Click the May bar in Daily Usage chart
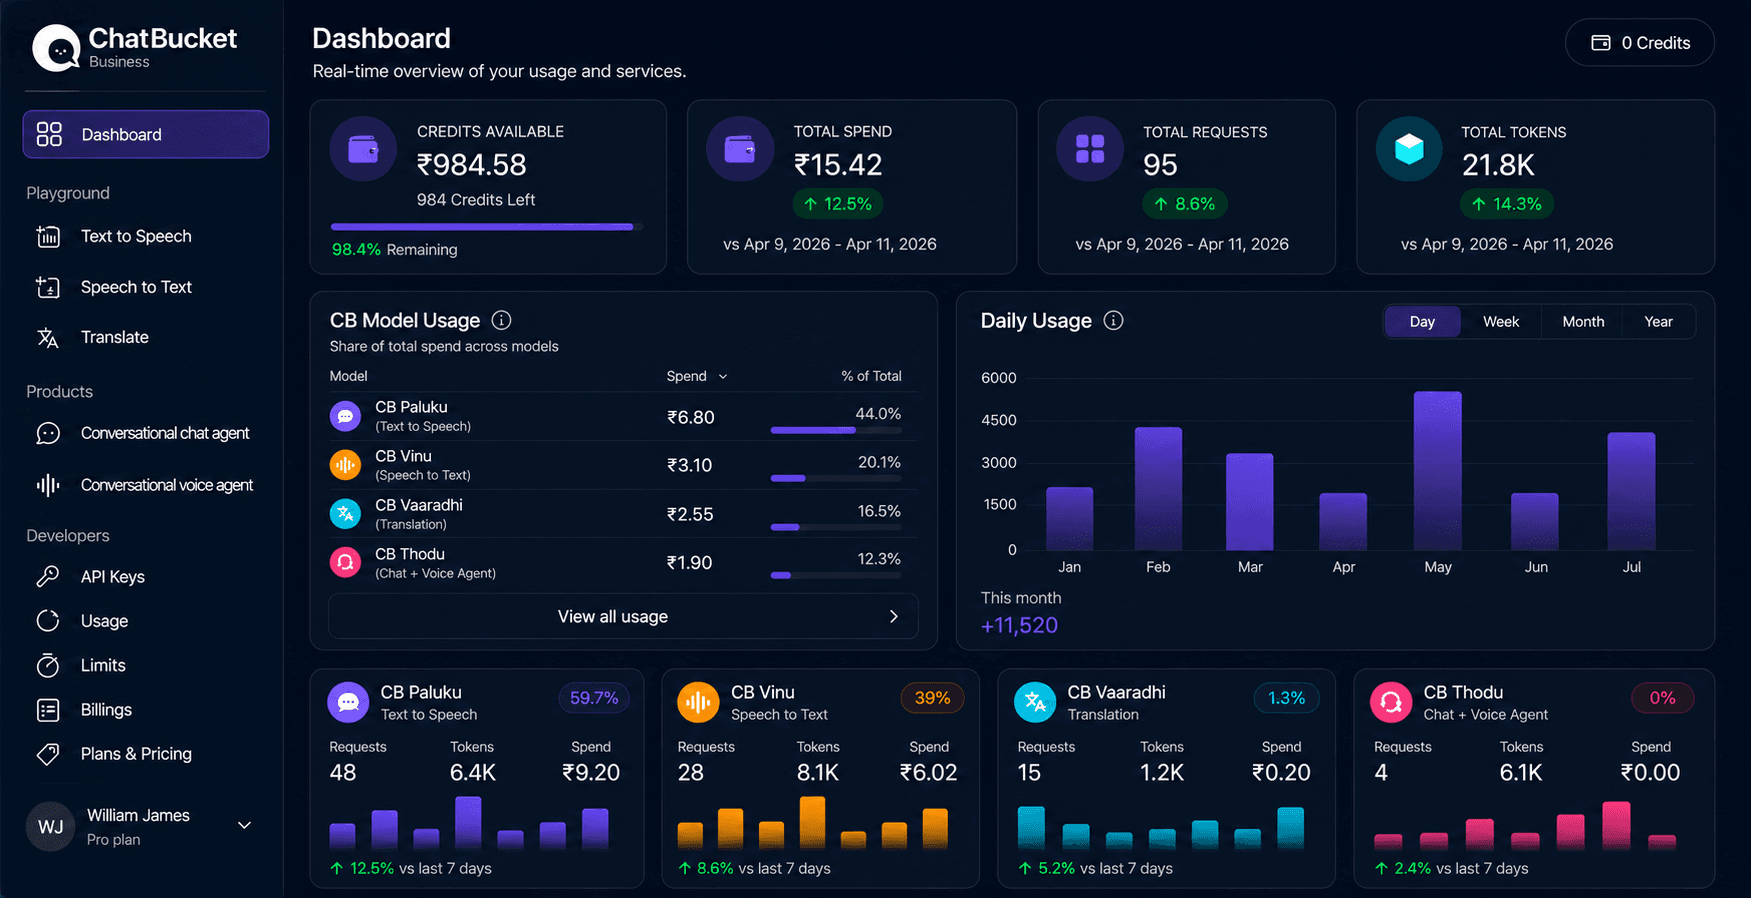The height and width of the screenshot is (898, 1751). 1437,470
